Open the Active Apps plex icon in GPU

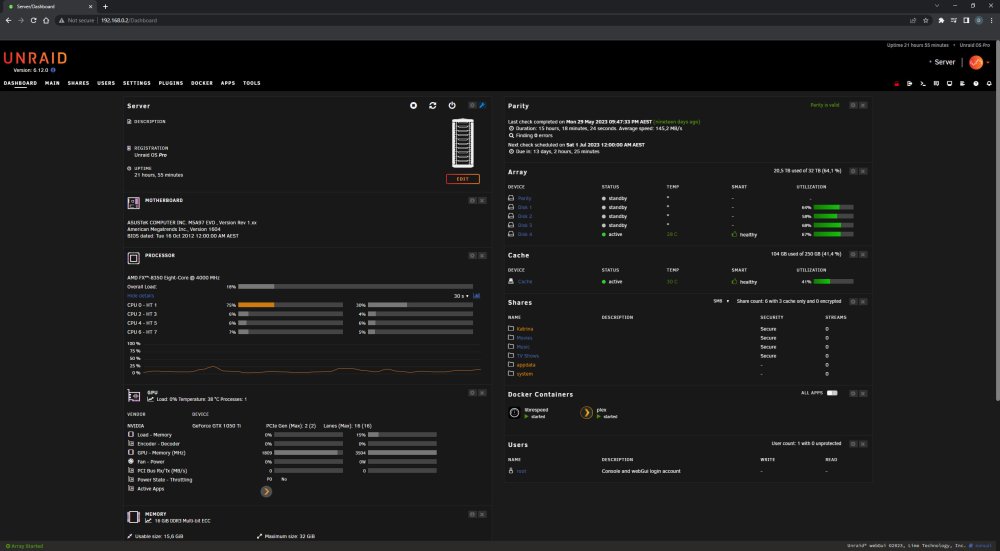click(x=266, y=491)
